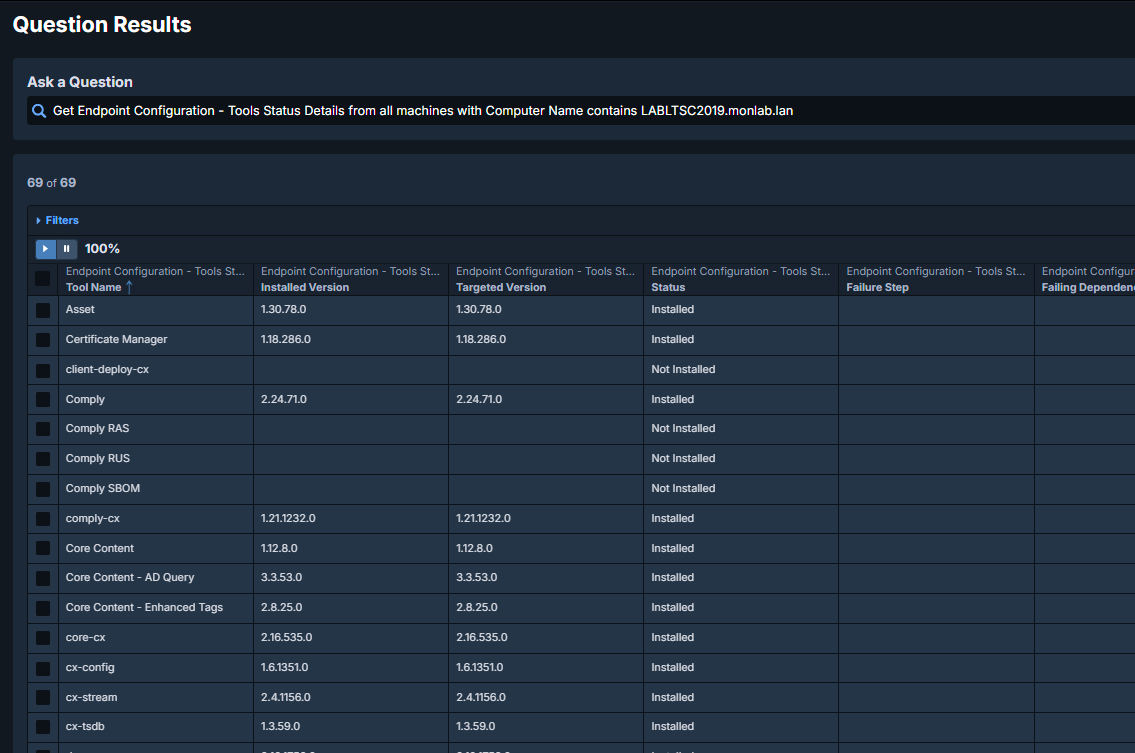1135x753 pixels.
Task: Click the comply-cx installed version cell
Action: click(x=288, y=518)
